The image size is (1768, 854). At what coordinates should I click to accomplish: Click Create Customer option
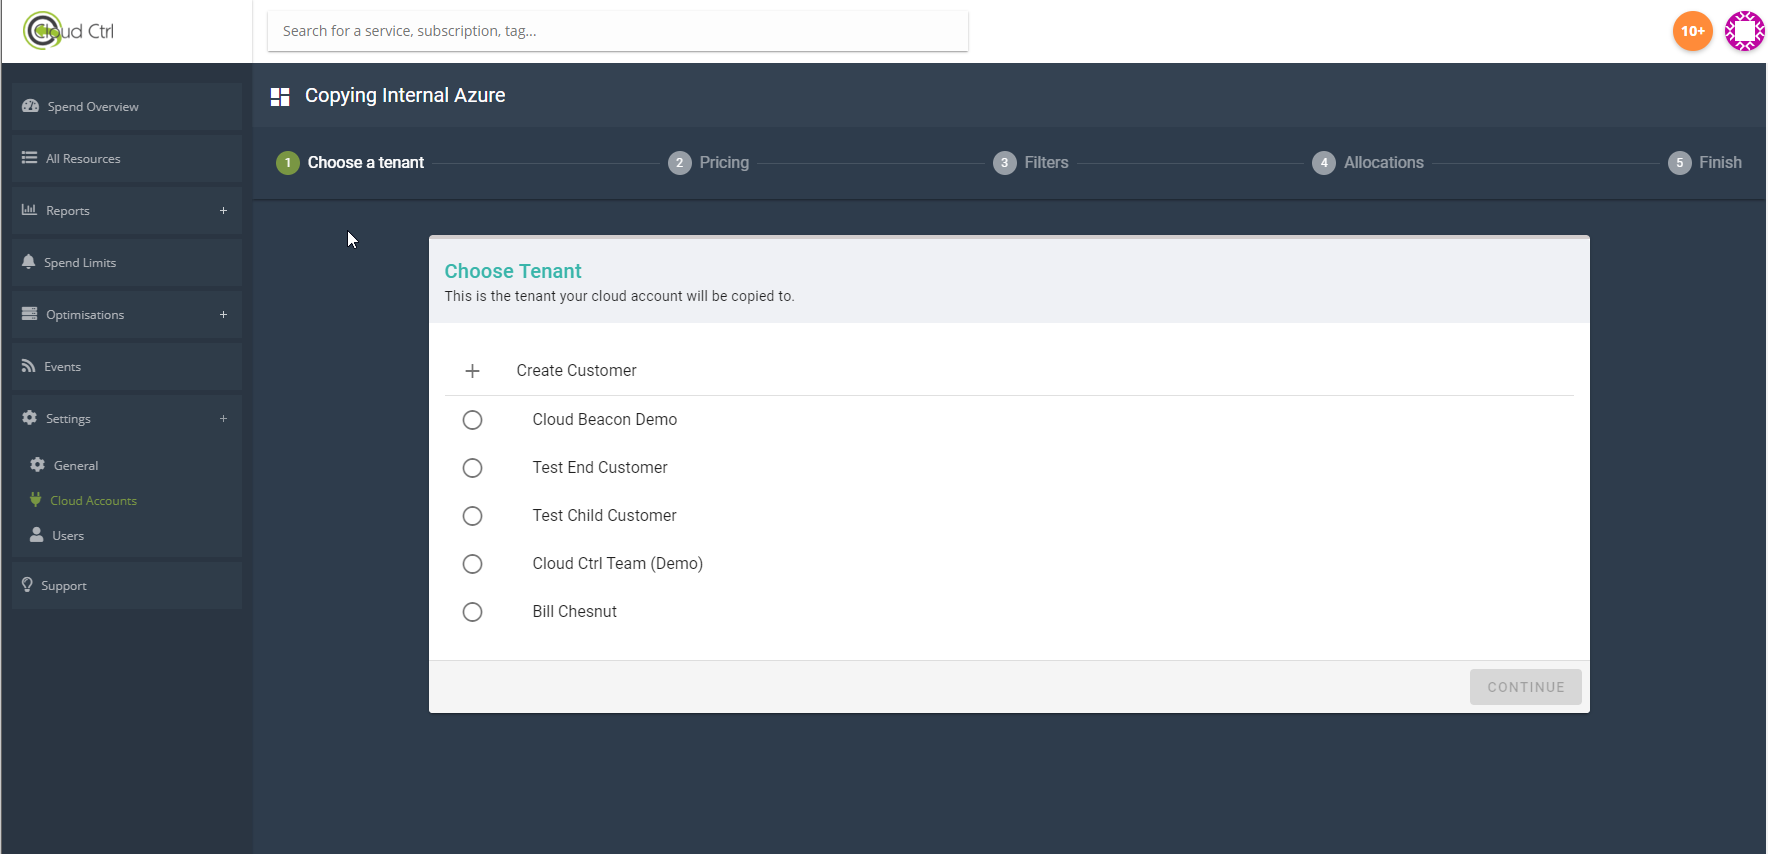[575, 371]
